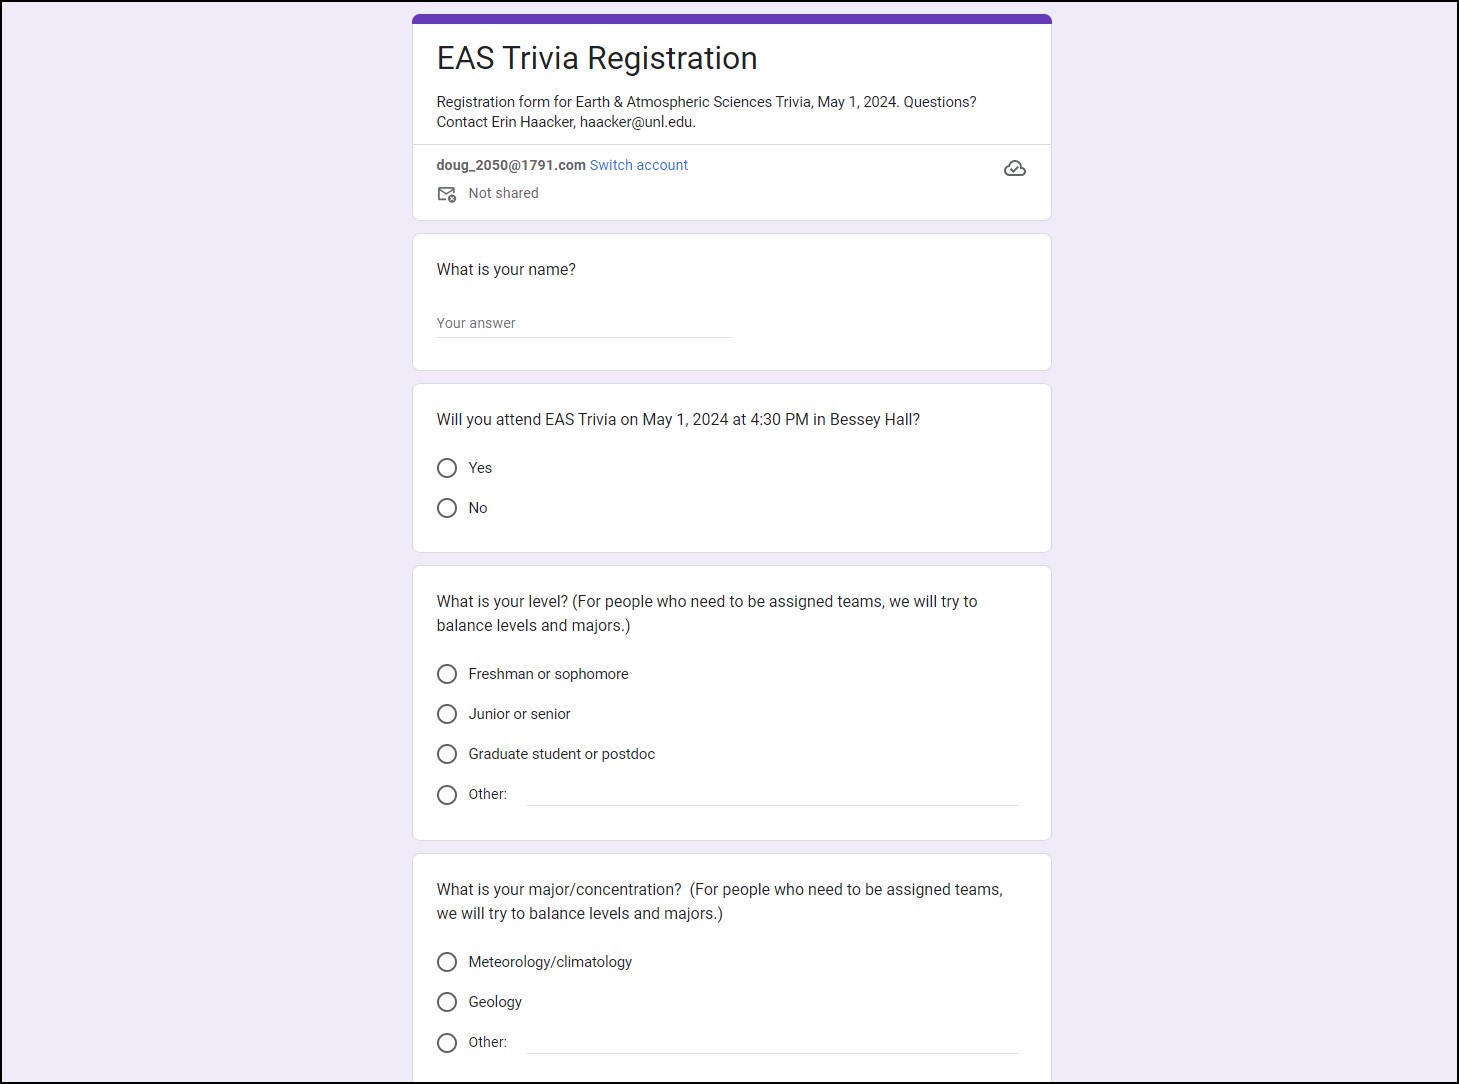Click the Switch account link
The width and height of the screenshot is (1459, 1084).
coord(638,165)
